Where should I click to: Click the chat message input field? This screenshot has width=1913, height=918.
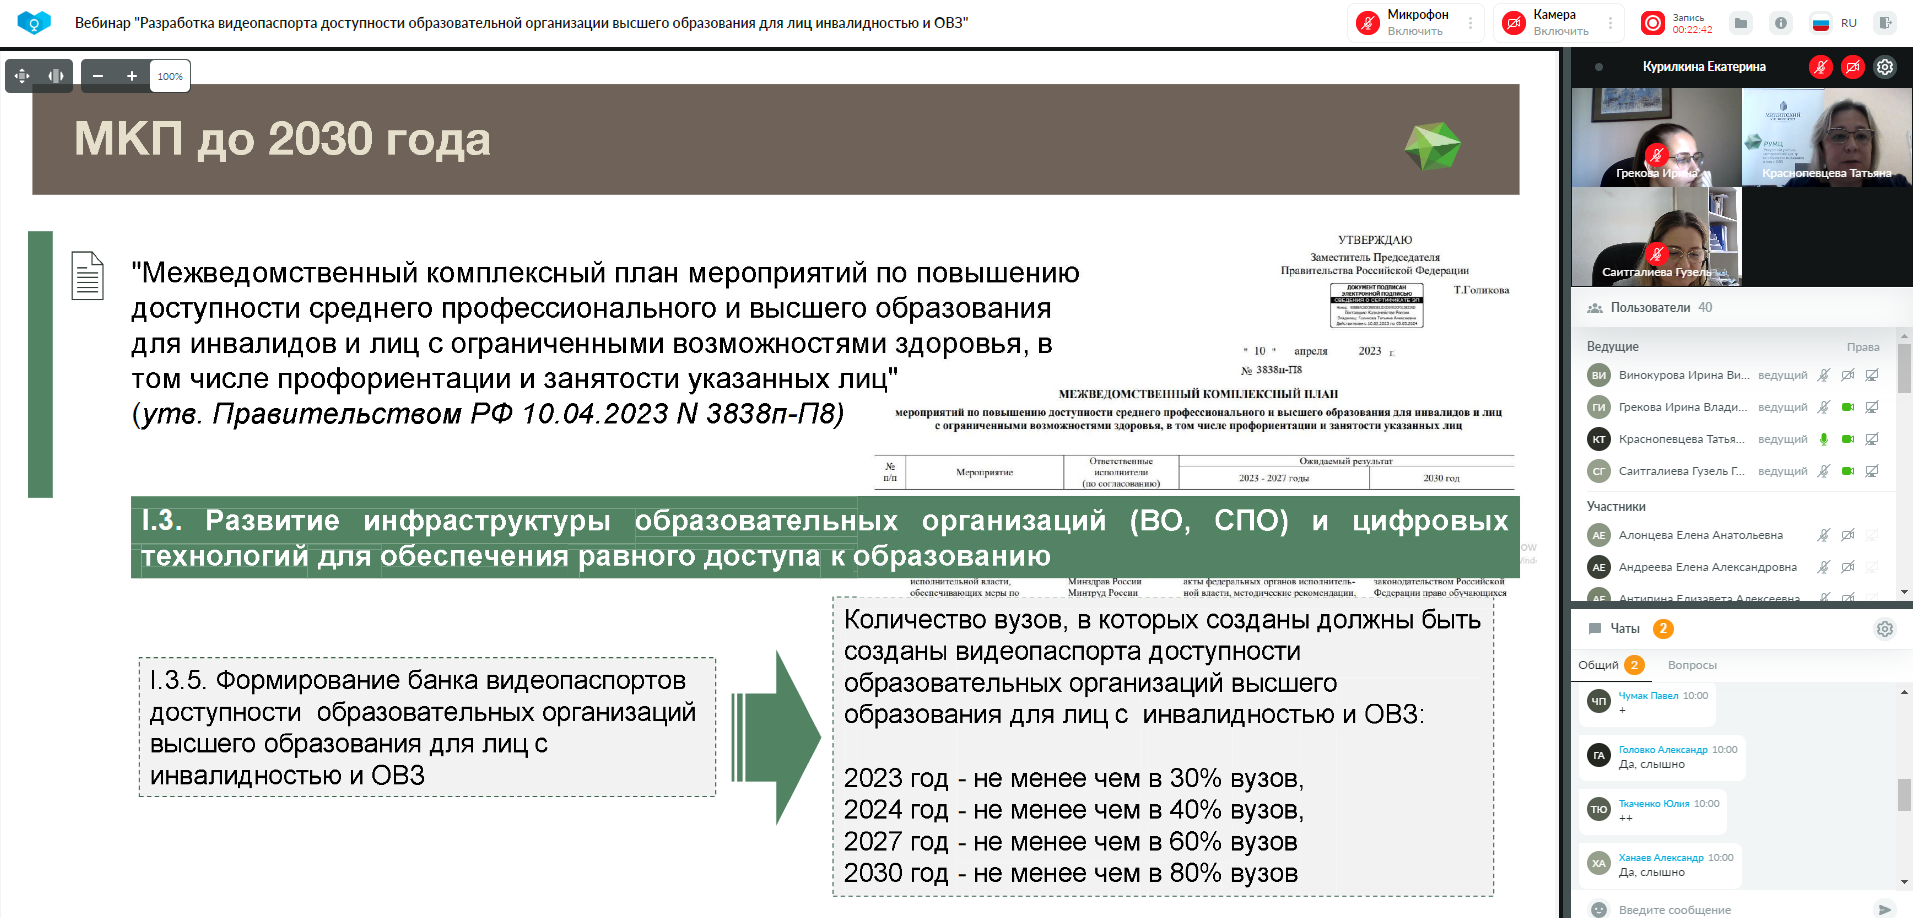click(x=1735, y=910)
